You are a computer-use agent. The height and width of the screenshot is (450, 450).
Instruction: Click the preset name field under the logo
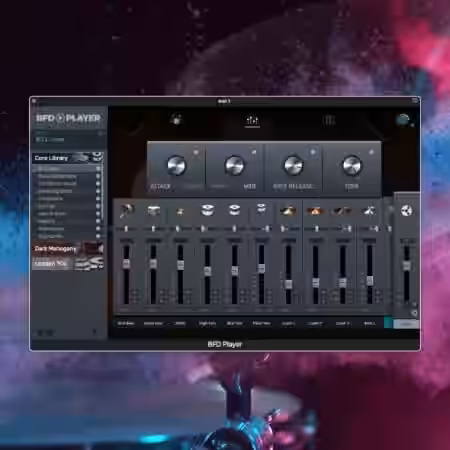[x=68, y=139]
